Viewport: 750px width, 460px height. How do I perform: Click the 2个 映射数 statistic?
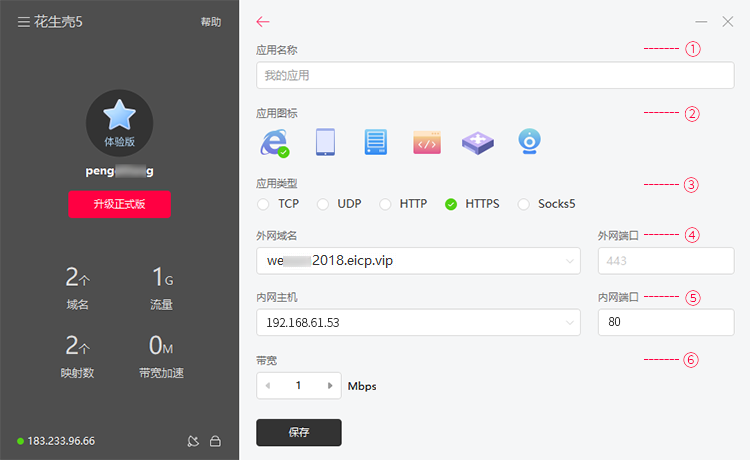(x=77, y=357)
